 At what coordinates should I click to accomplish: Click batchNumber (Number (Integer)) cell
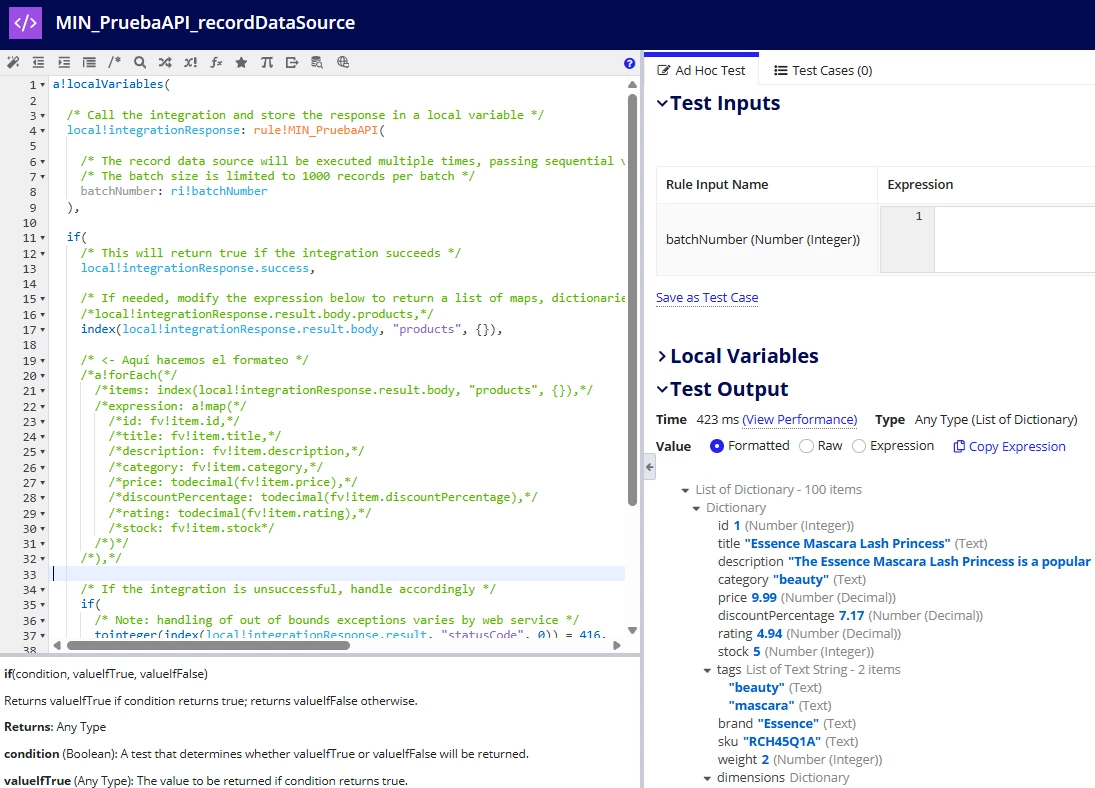pos(766,239)
